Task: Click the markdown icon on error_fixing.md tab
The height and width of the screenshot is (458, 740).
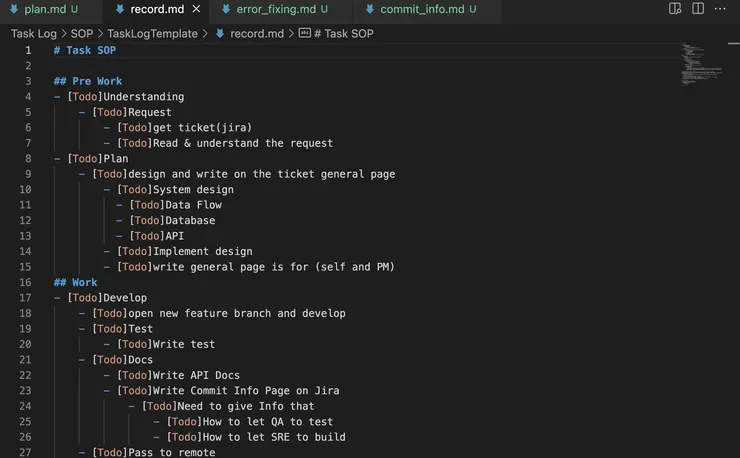Action: pyautogui.click(x=226, y=9)
